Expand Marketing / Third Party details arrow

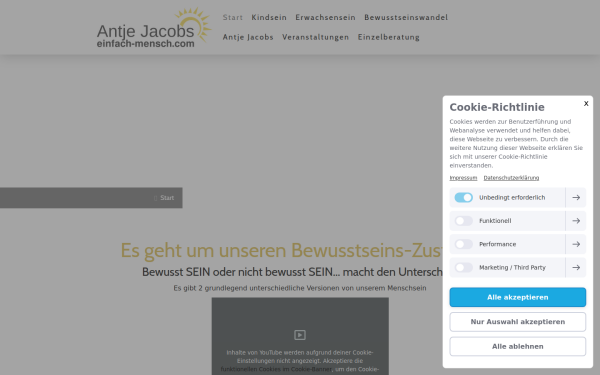pyautogui.click(x=576, y=267)
